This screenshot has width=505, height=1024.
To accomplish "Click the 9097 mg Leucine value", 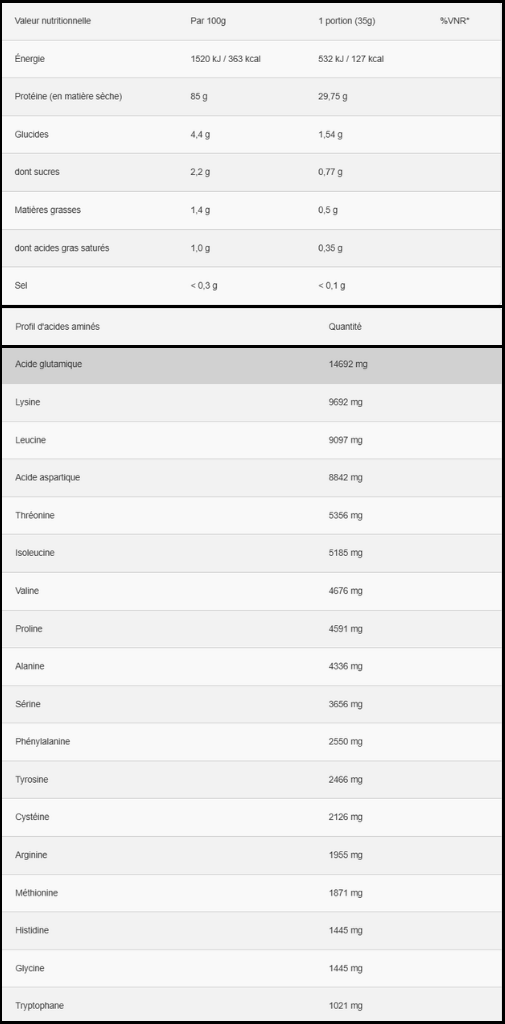I will (x=346, y=440).
